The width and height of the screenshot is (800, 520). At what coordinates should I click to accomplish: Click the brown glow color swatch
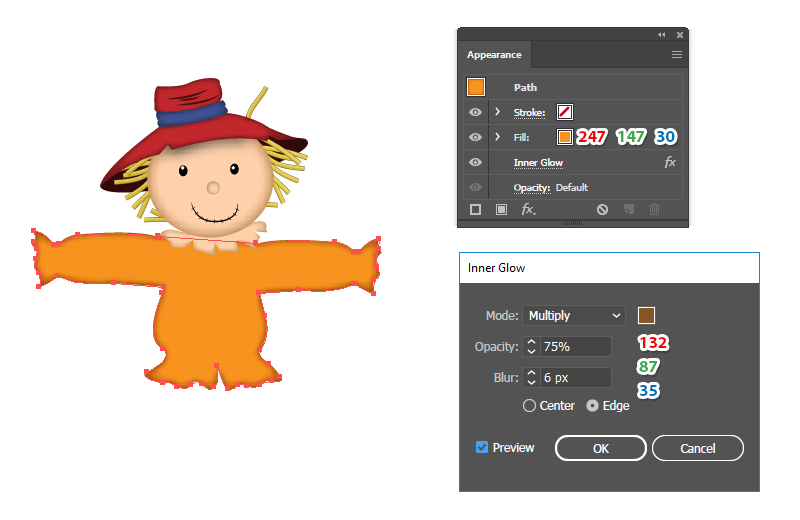pyautogui.click(x=646, y=315)
